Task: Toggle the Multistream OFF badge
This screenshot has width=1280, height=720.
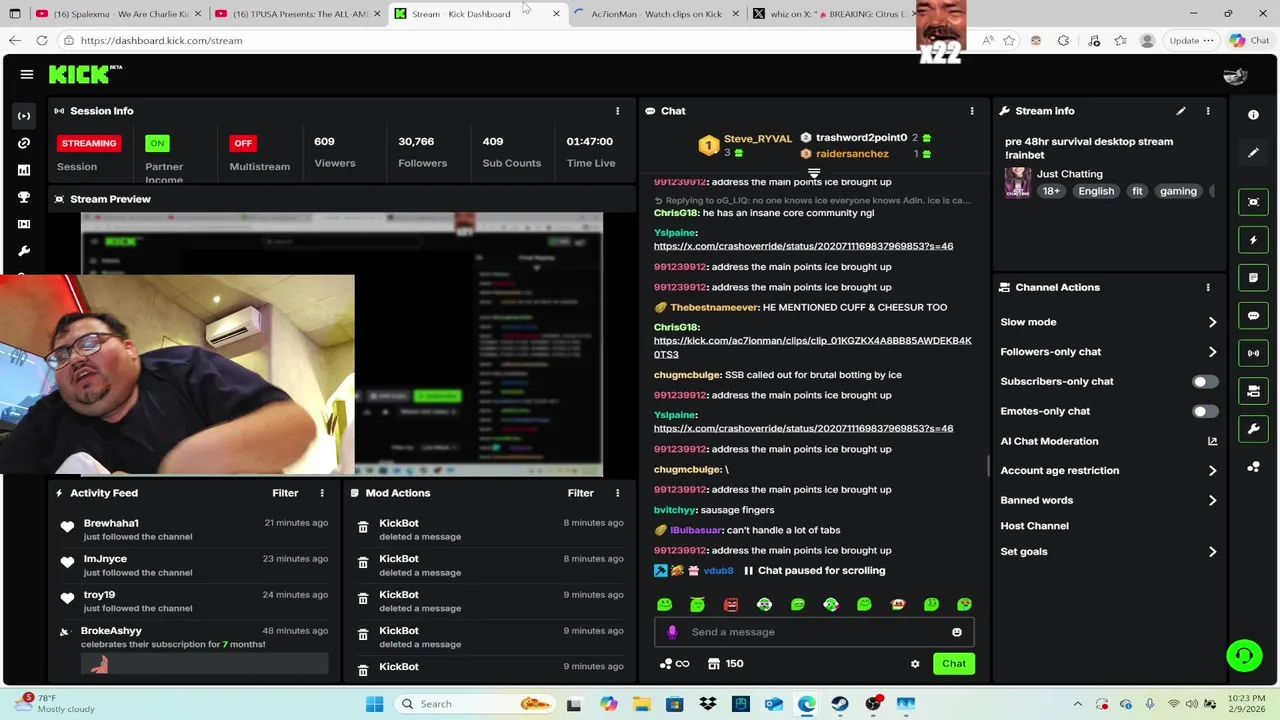Action: [243, 143]
